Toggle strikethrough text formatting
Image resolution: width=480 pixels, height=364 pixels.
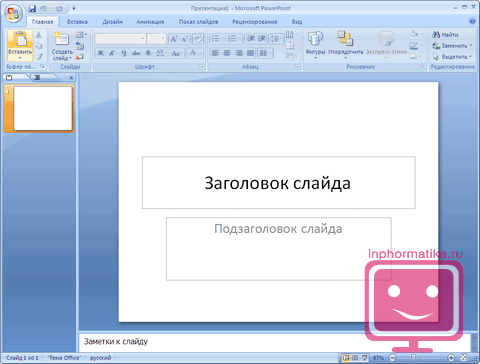pyautogui.click(x=136, y=53)
